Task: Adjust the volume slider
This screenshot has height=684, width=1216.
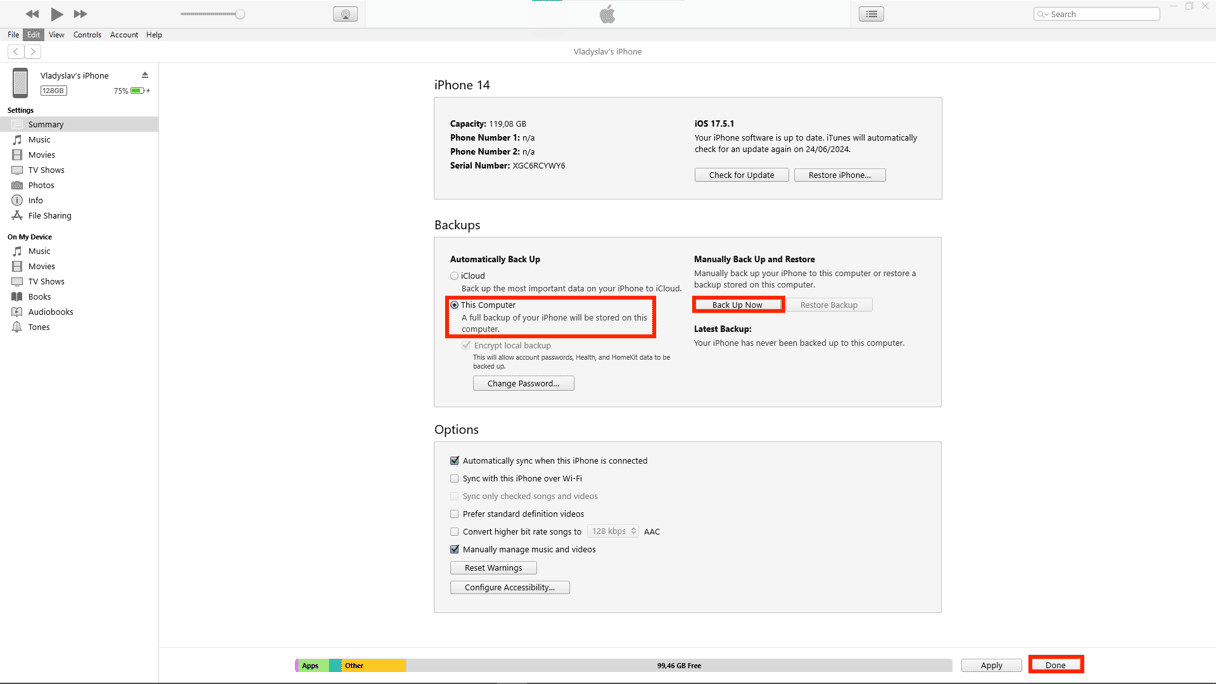Action: pyautogui.click(x=240, y=14)
